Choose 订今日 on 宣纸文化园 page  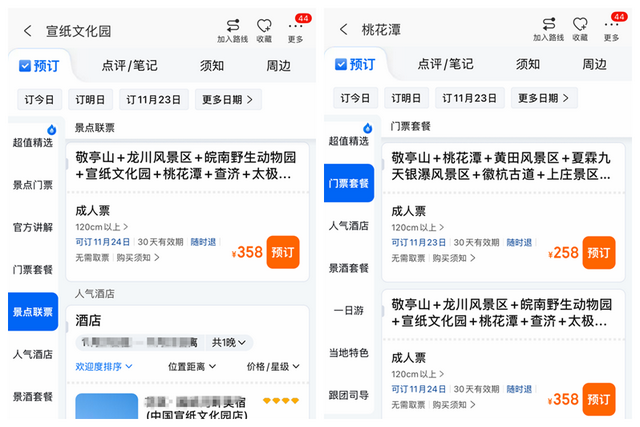click(40, 100)
